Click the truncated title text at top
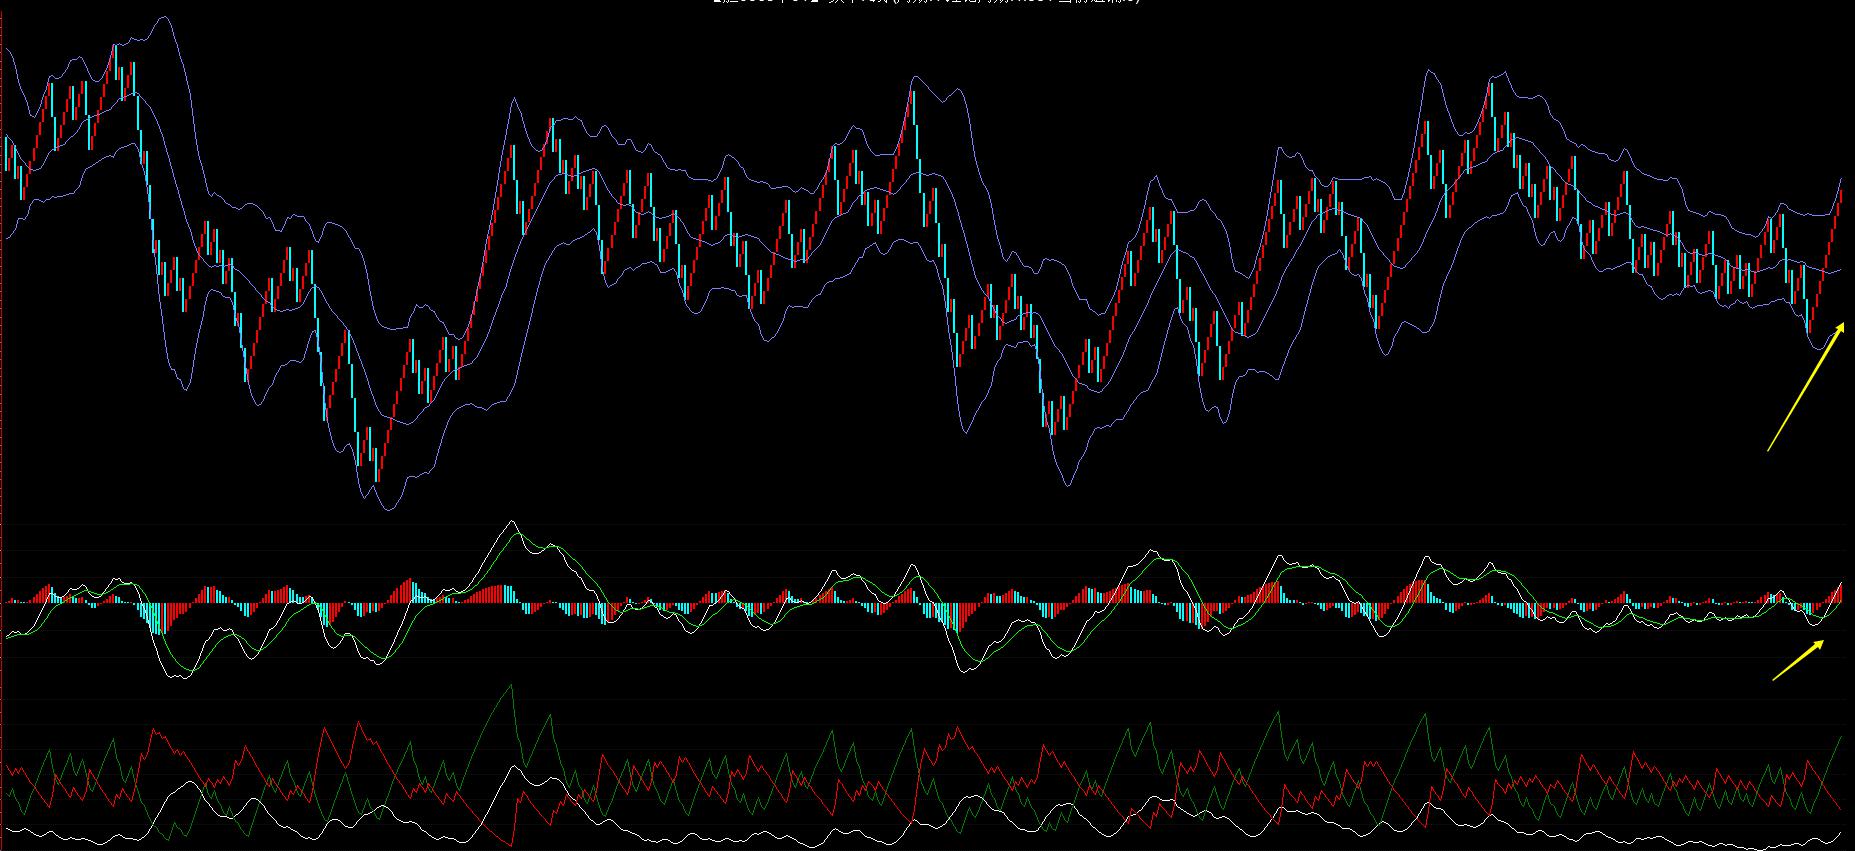Image resolution: width=1855 pixels, height=851 pixels. coord(927,3)
